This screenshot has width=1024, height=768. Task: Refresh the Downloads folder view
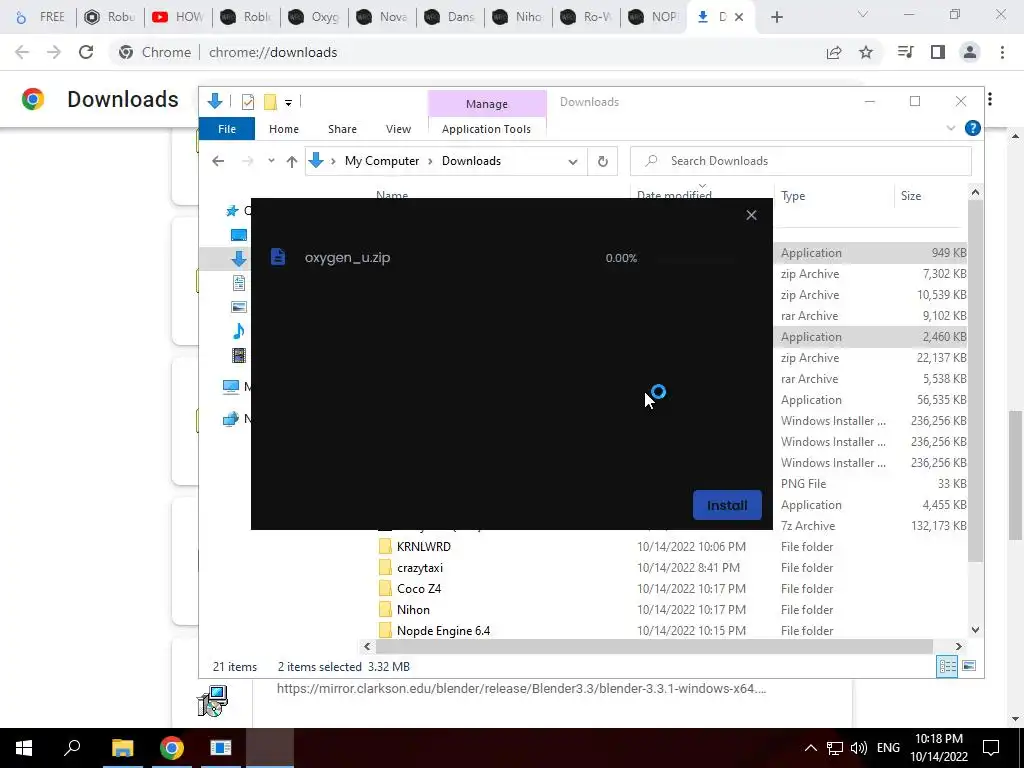603,161
